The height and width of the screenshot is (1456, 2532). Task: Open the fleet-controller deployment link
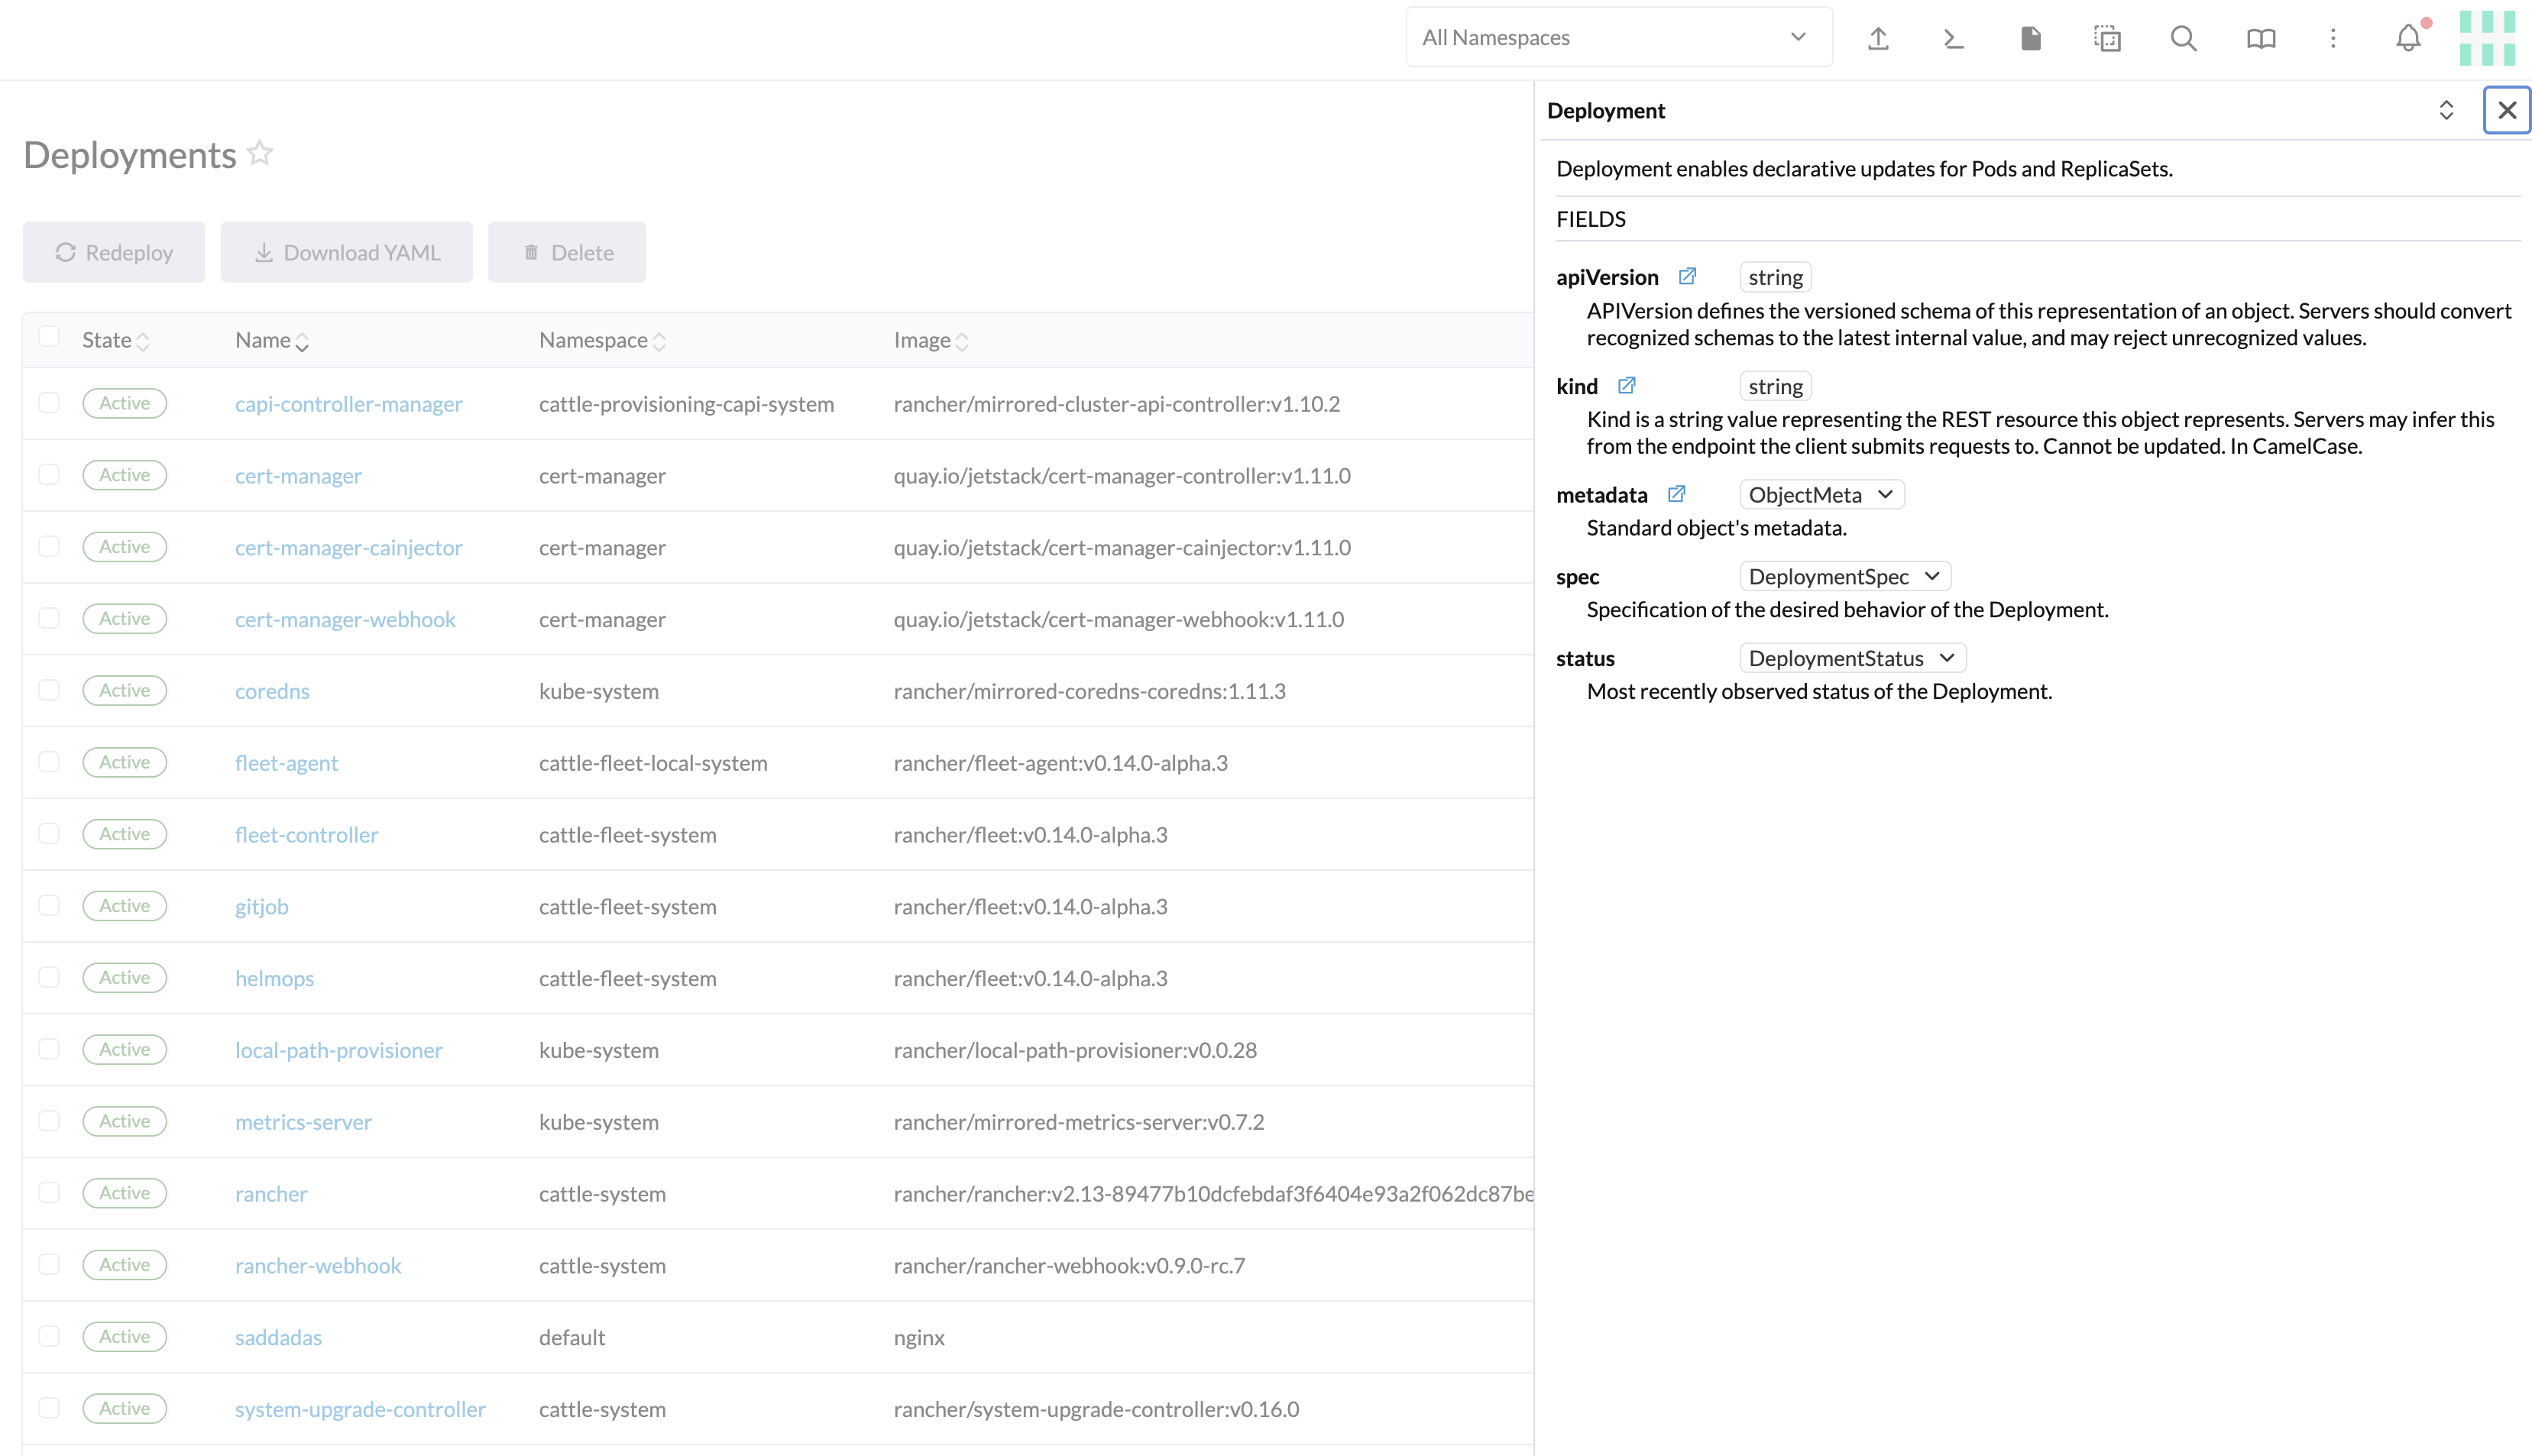coord(306,834)
